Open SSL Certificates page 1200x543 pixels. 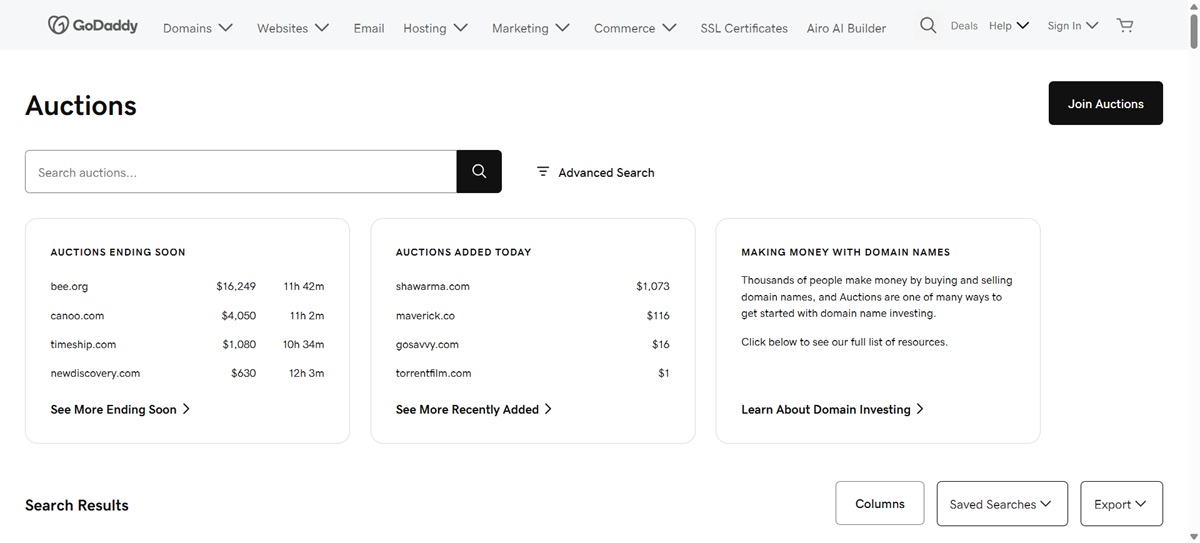pos(744,28)
